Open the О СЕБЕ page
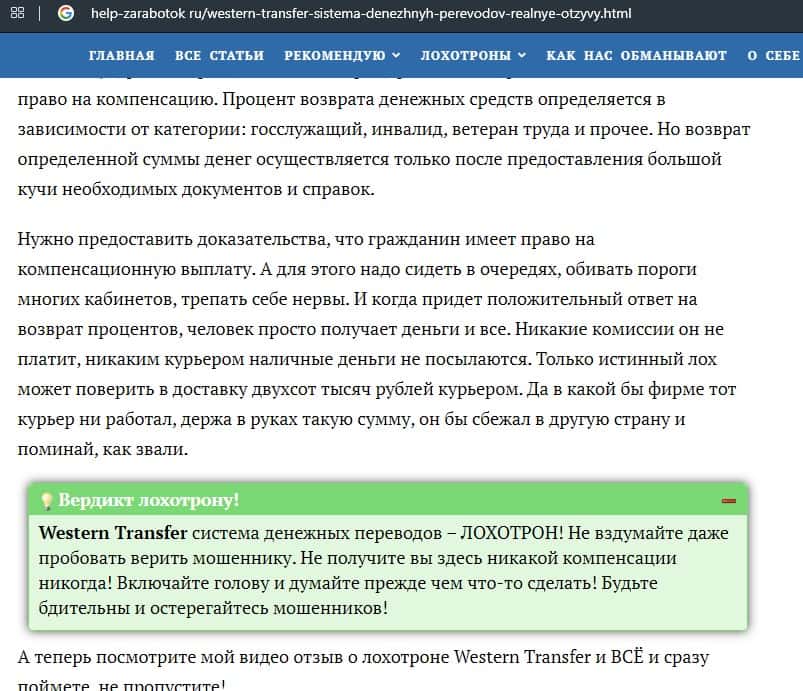The height and width of the screenshot is (691, 803). tap(773, 55)
